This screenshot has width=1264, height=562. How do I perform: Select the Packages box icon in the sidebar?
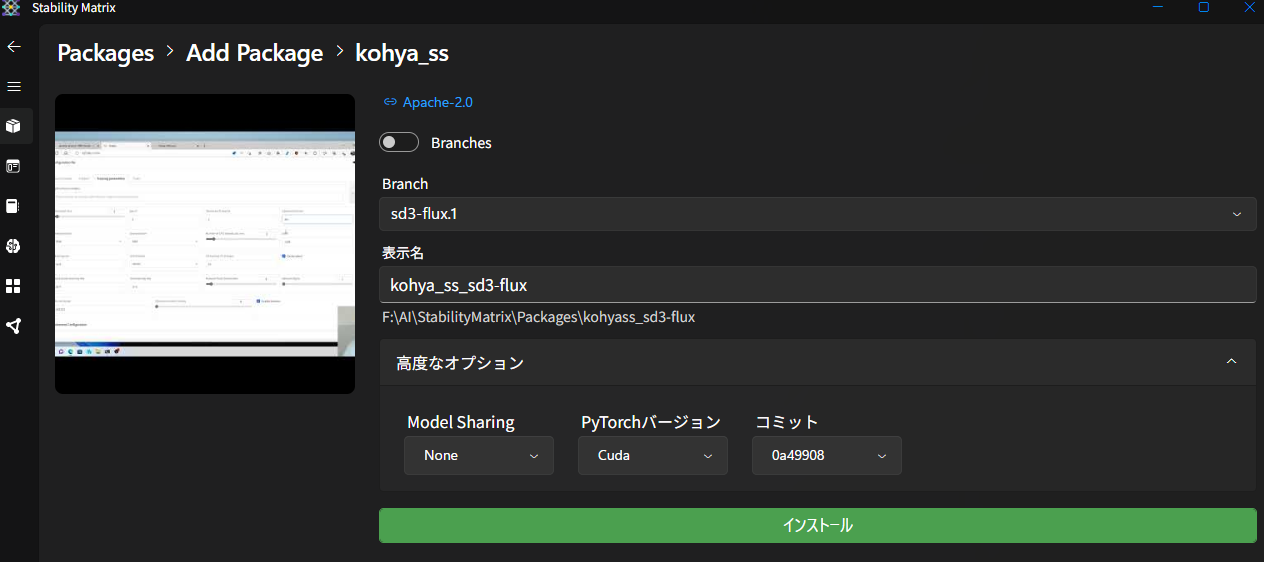pos(14,126)
